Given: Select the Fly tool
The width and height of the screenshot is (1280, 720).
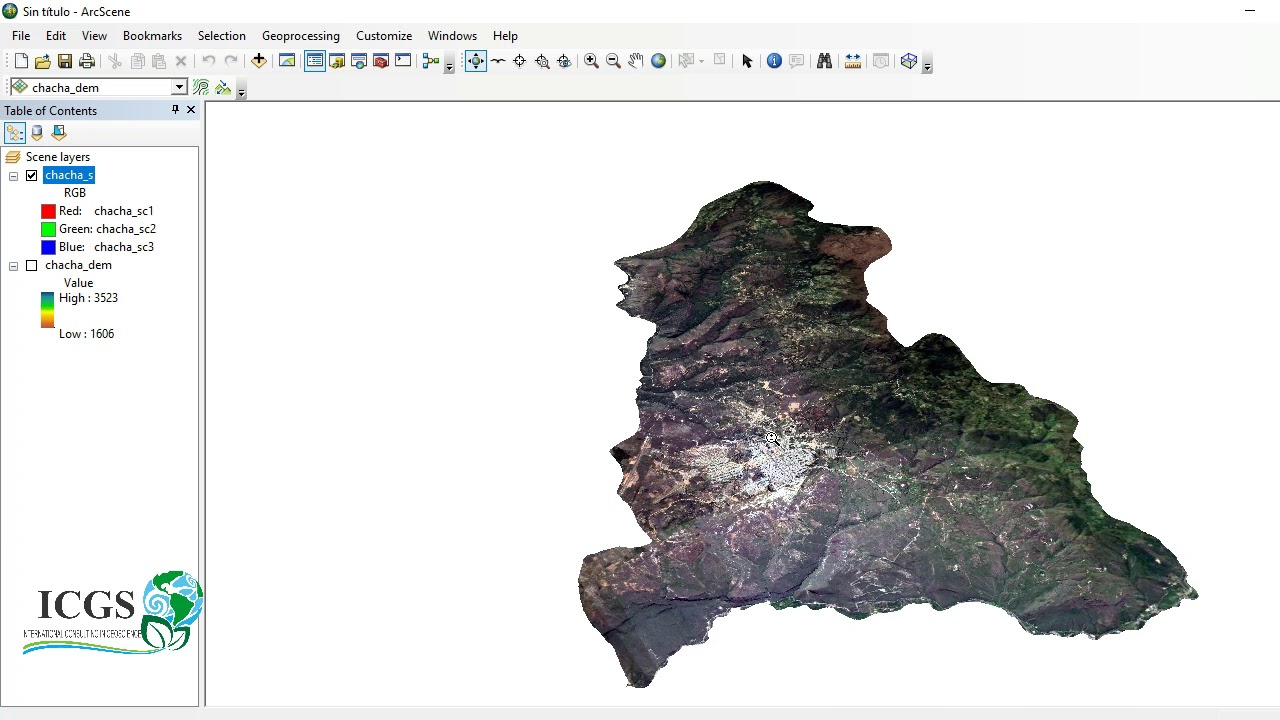Looking at the screenshot, I should (x=498, y=61).
